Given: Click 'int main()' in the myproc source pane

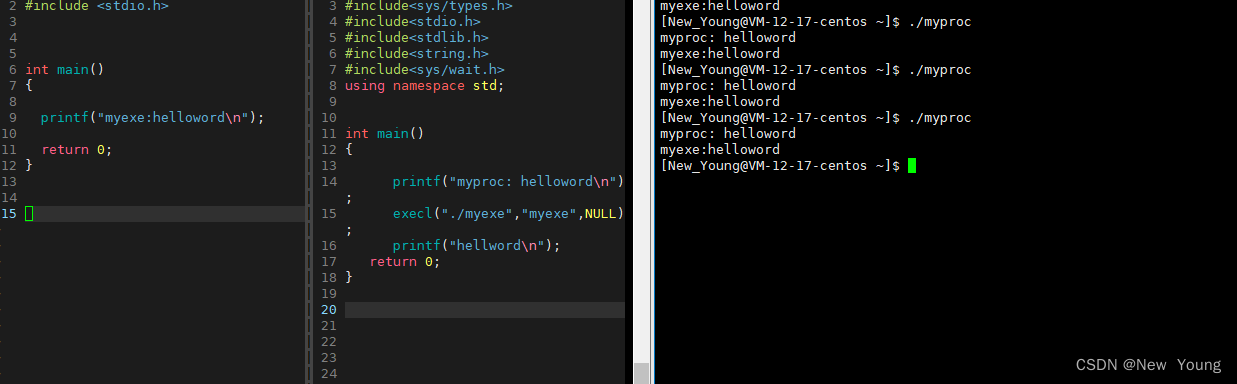Looking at the screenshot, I should click(385, 134).
